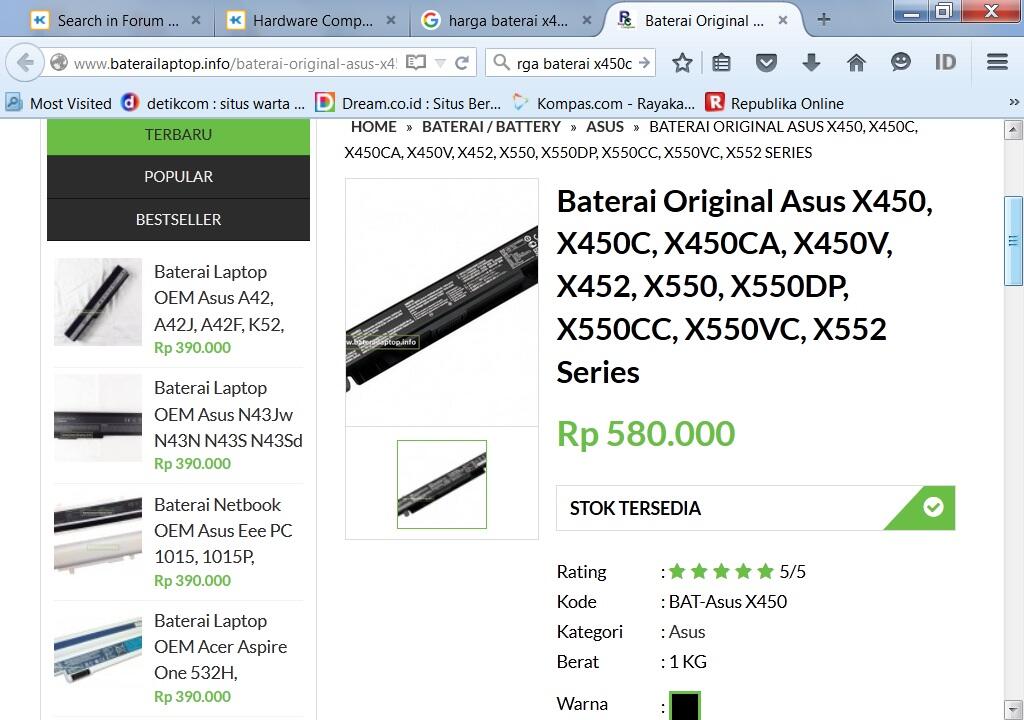Select the small gallery thumbnail below image
Viewport: 1024px width, 720px height.
(441, 484)
